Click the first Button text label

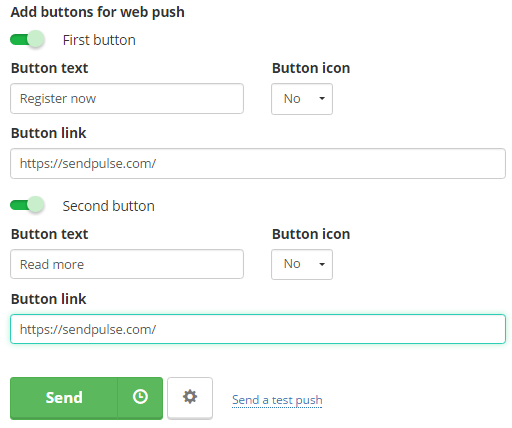(50, 68)
